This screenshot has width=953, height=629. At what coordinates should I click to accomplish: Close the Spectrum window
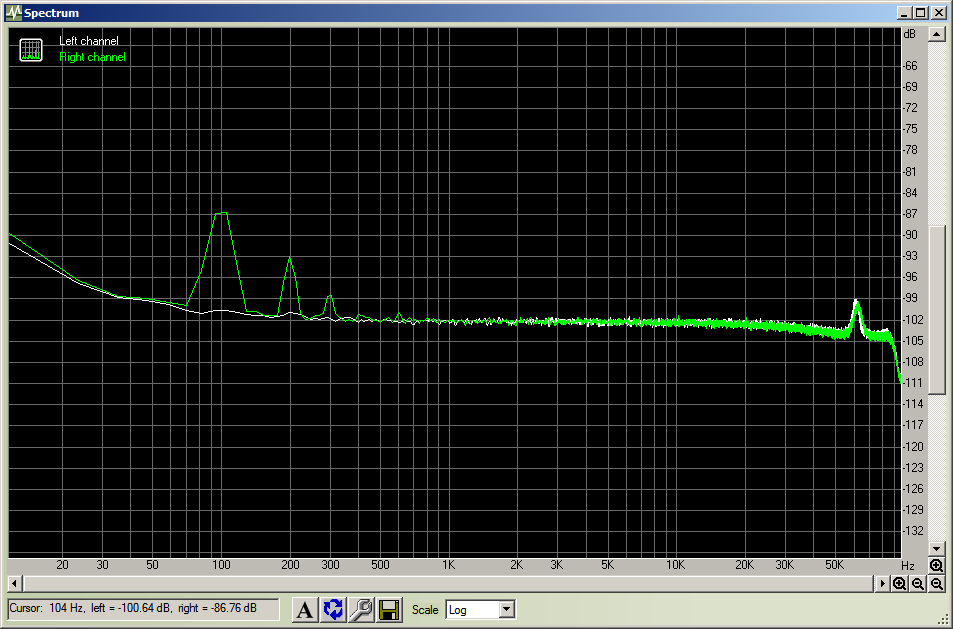939,13
